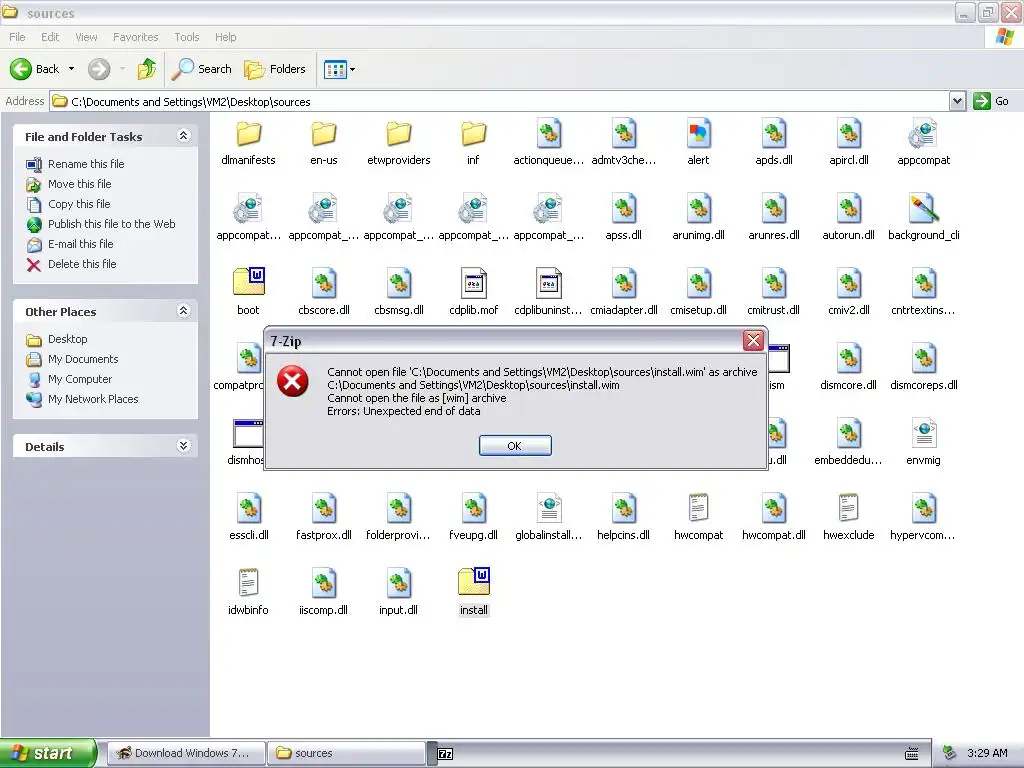The image size is (1024, 768).
Task: Collapse the File and Folder Tasks panel
Action: point(184,135)
